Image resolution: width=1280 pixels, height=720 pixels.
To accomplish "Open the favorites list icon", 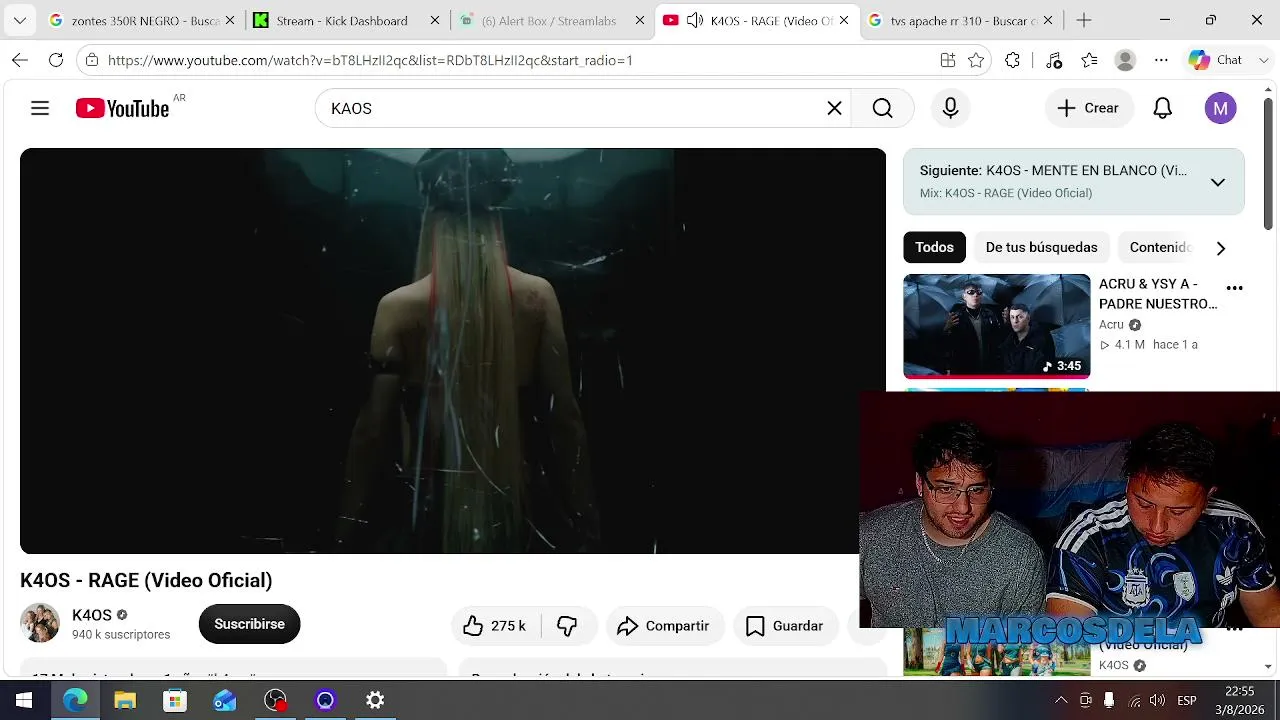I will tap(1090, 60).
